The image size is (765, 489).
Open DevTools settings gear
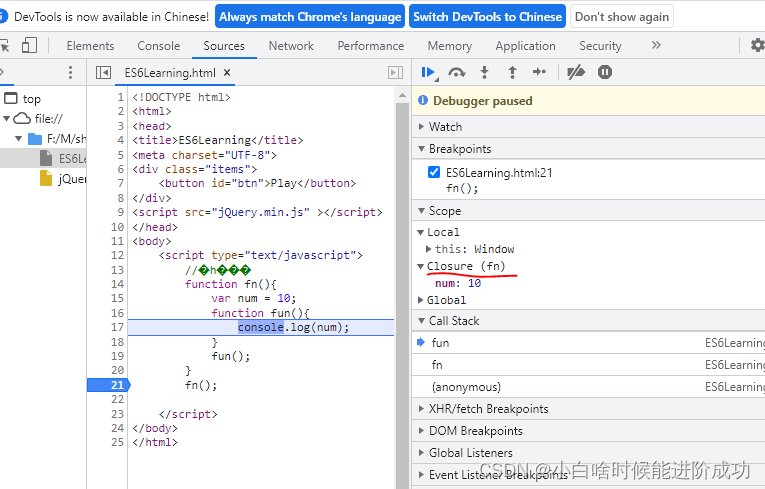(x=757, y=46)
